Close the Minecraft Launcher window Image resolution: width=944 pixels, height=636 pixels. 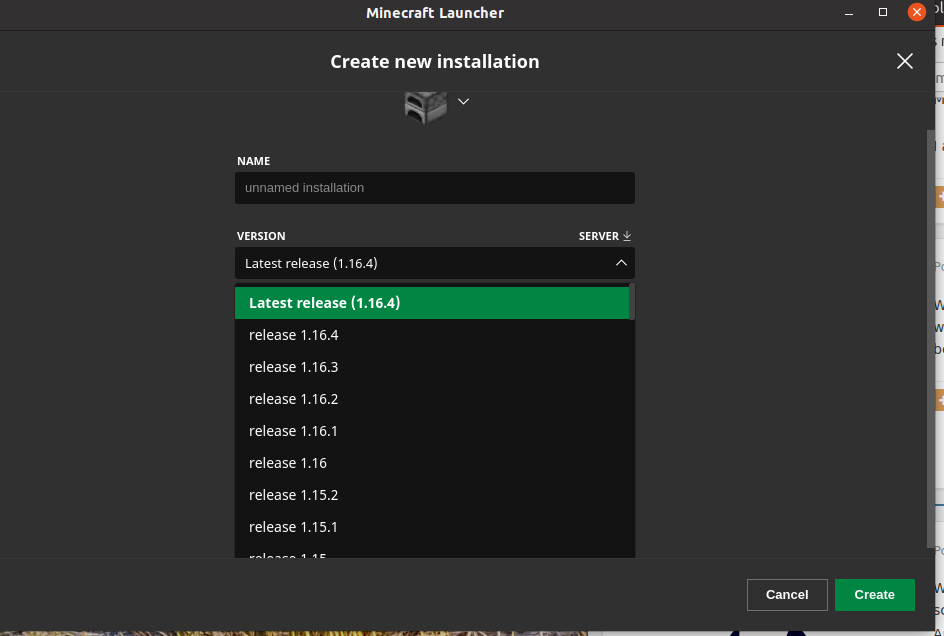(916, 12)
